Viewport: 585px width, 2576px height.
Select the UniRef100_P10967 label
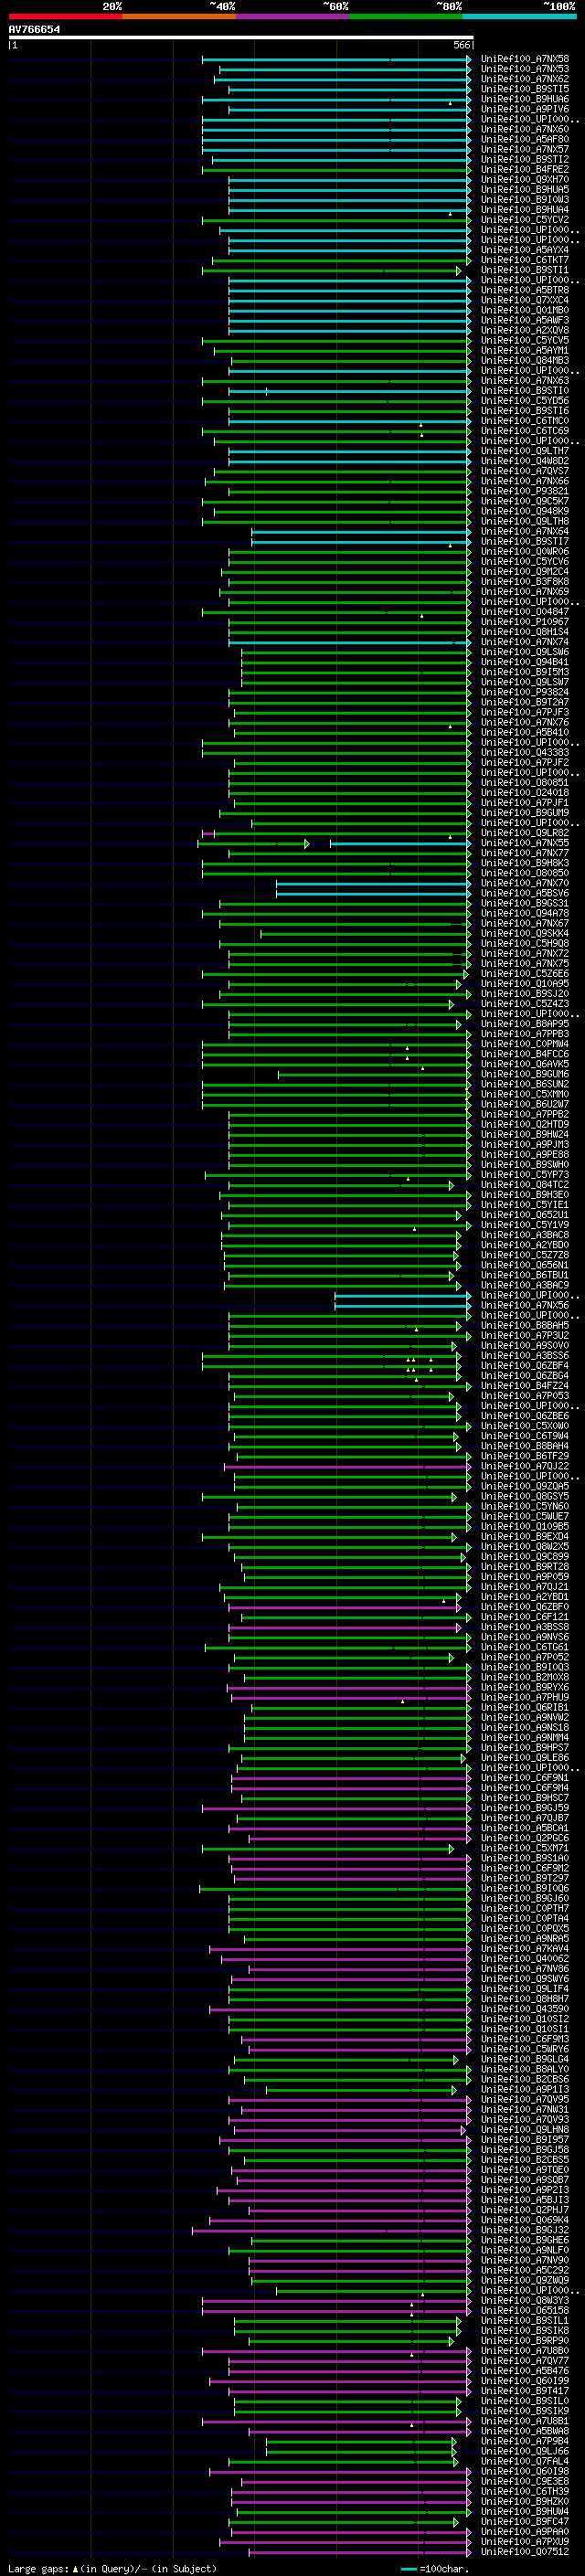tap(525, 621)
